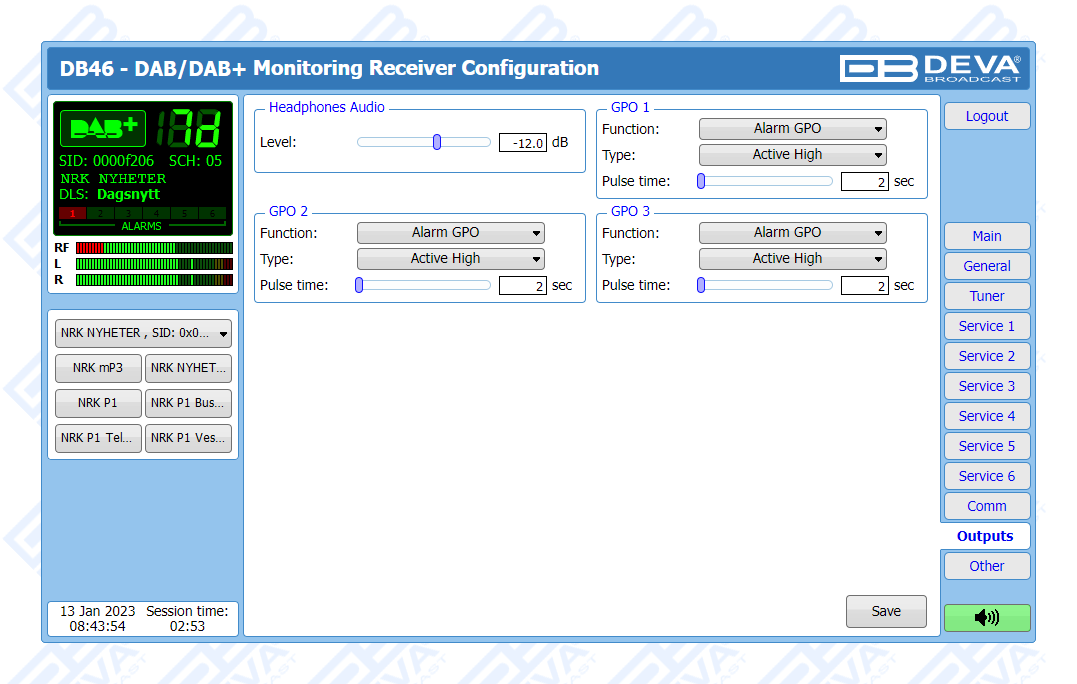Select the NRK mP3 preset button
This screenshot has height=684, width=1077.
(98, 368)
